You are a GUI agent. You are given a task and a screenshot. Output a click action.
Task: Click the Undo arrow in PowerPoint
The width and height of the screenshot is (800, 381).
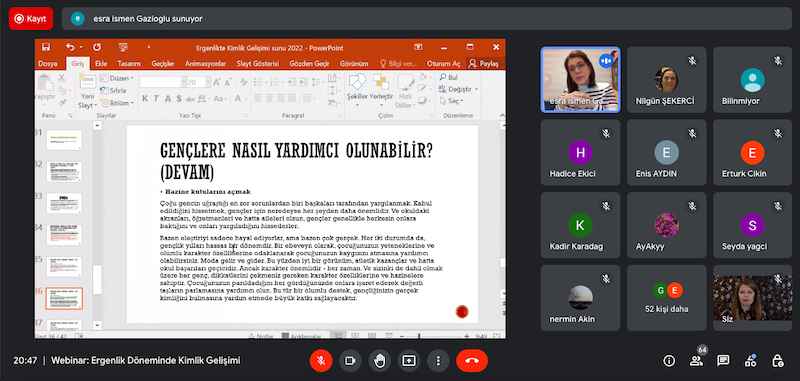[70, 47]
